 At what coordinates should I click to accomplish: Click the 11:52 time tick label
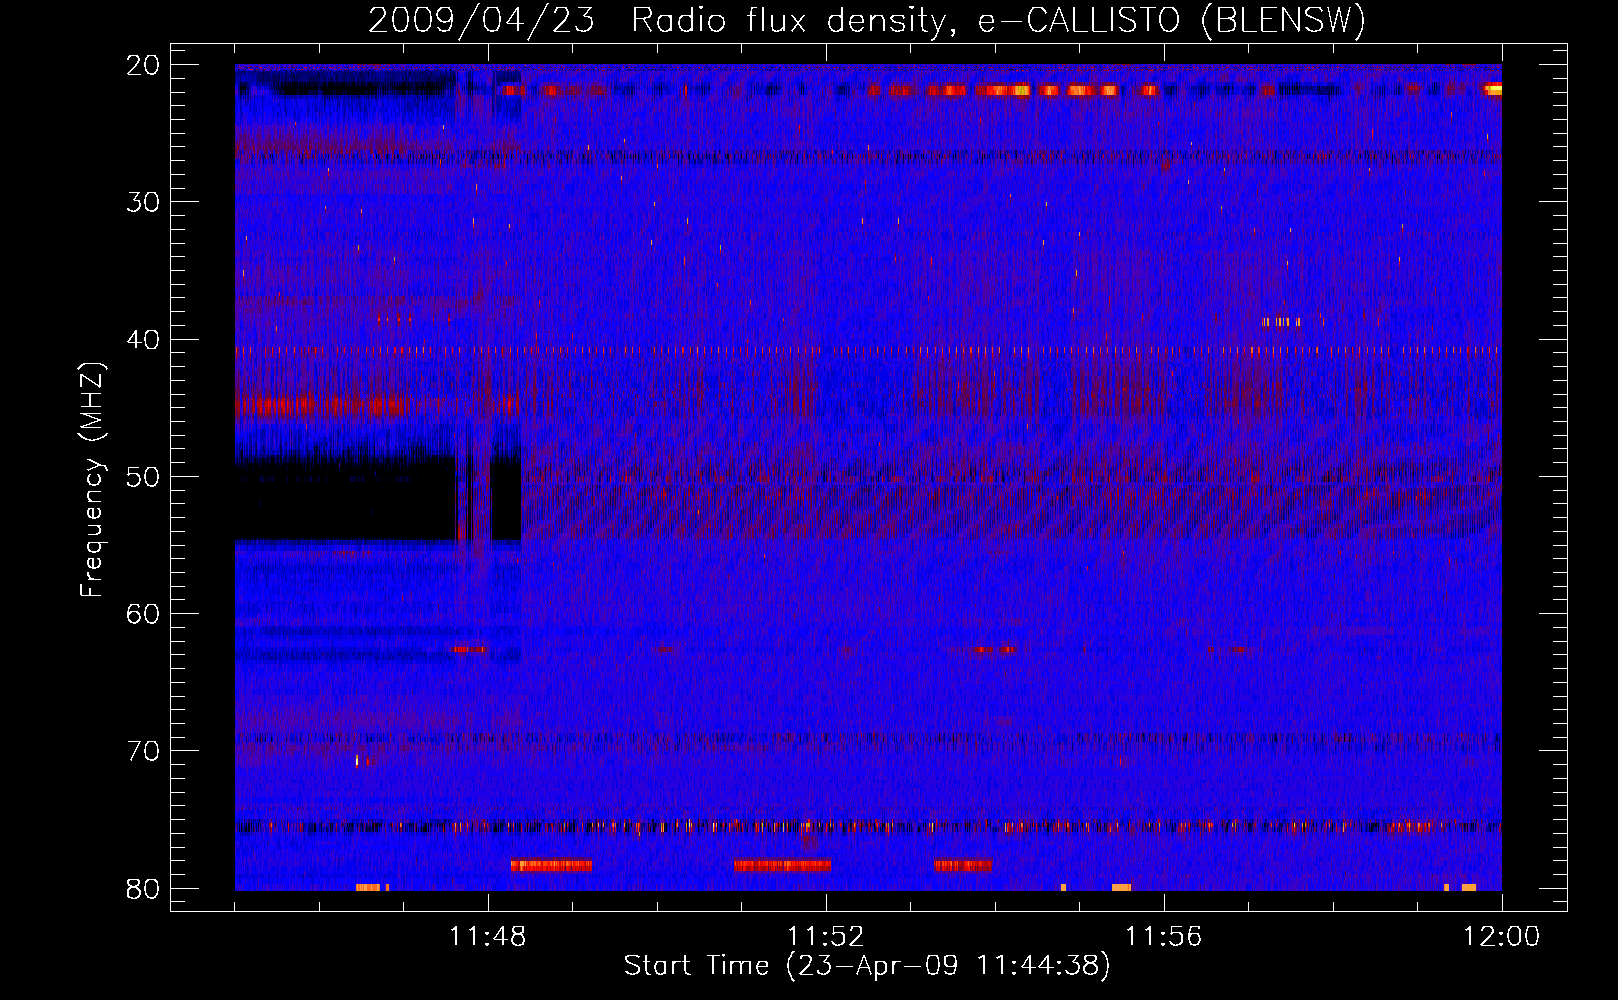click(x=826, y=937)
